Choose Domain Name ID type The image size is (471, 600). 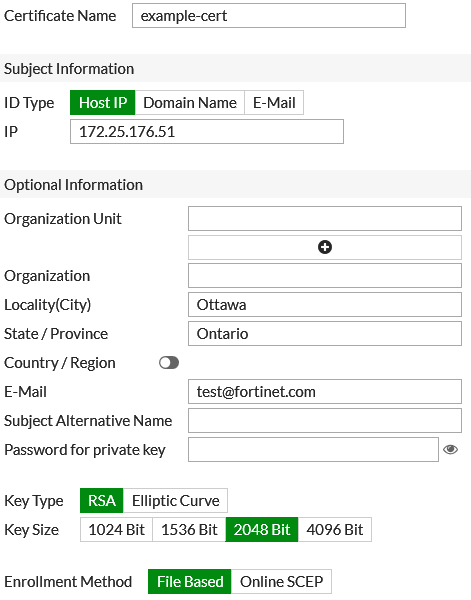[x=190, y=103]
